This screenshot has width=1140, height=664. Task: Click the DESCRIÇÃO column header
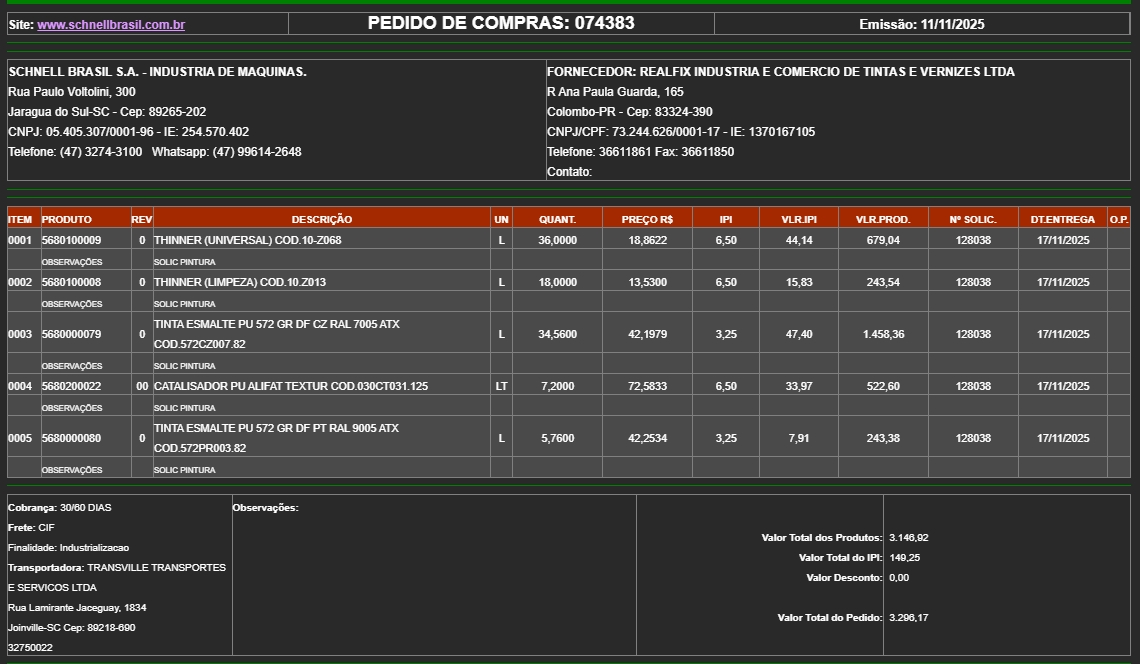coord(321,219)
